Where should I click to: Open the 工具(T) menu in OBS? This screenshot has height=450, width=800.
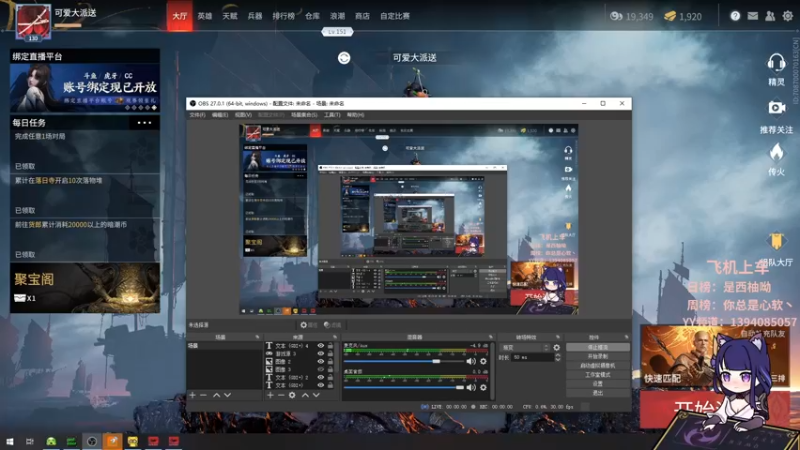tap(332, 115)
